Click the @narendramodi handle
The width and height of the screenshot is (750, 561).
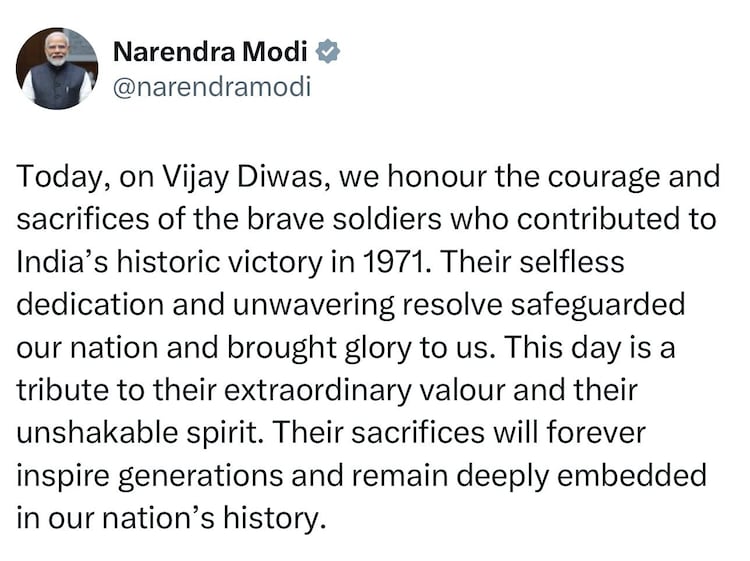tap(212, 87)
